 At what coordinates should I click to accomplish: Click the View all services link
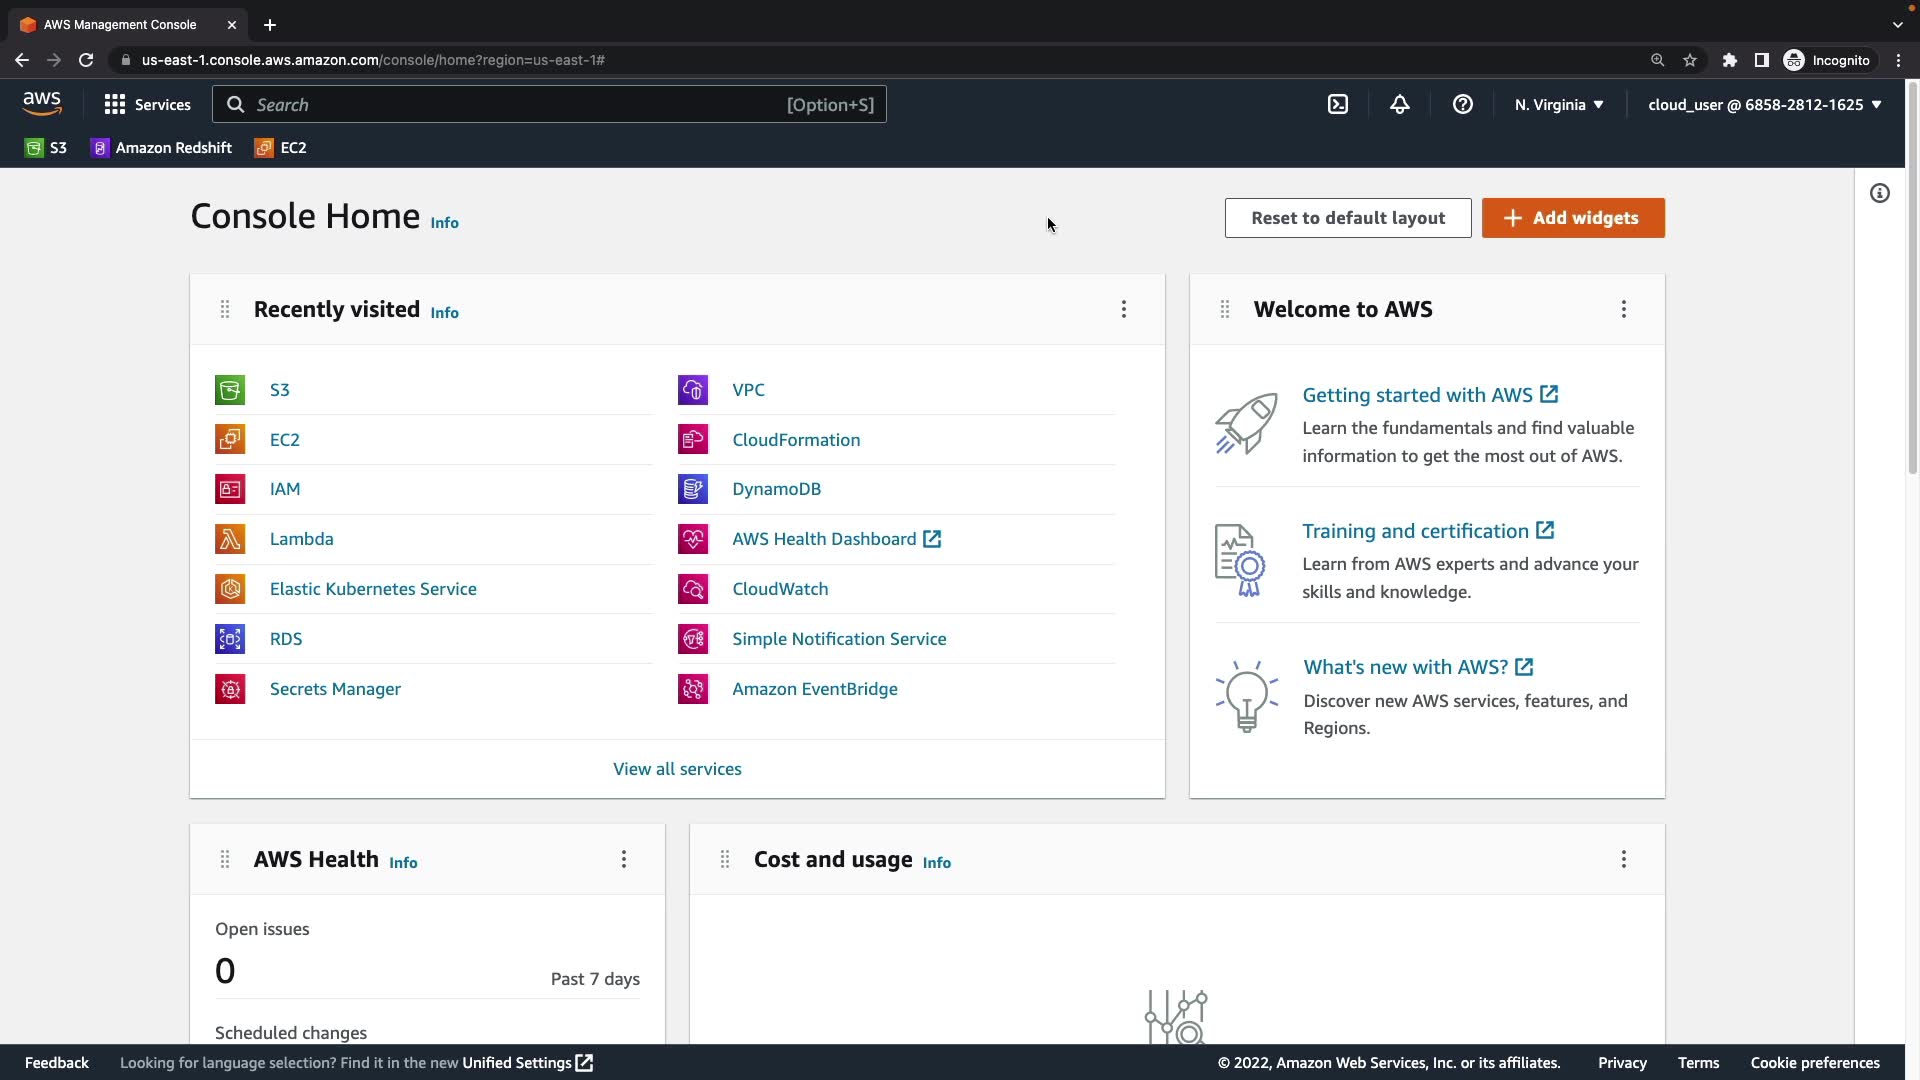(x=677, y=769)
